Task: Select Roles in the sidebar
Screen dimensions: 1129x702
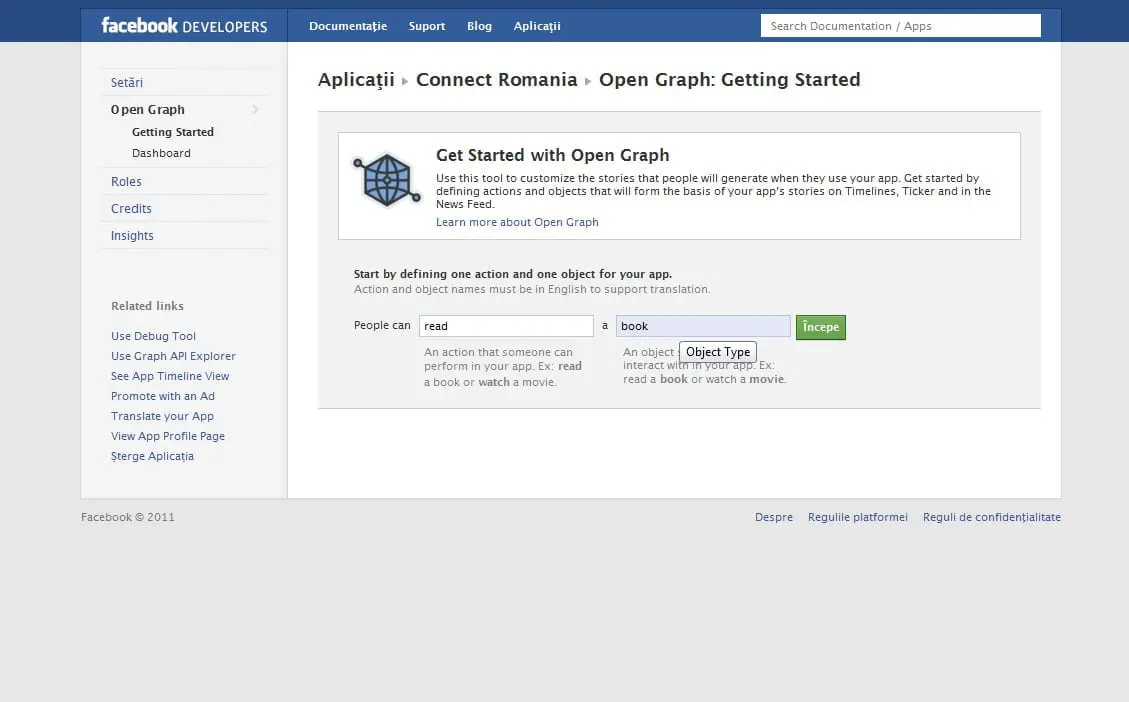Action: pyautogui.click(x=126, y=181)
